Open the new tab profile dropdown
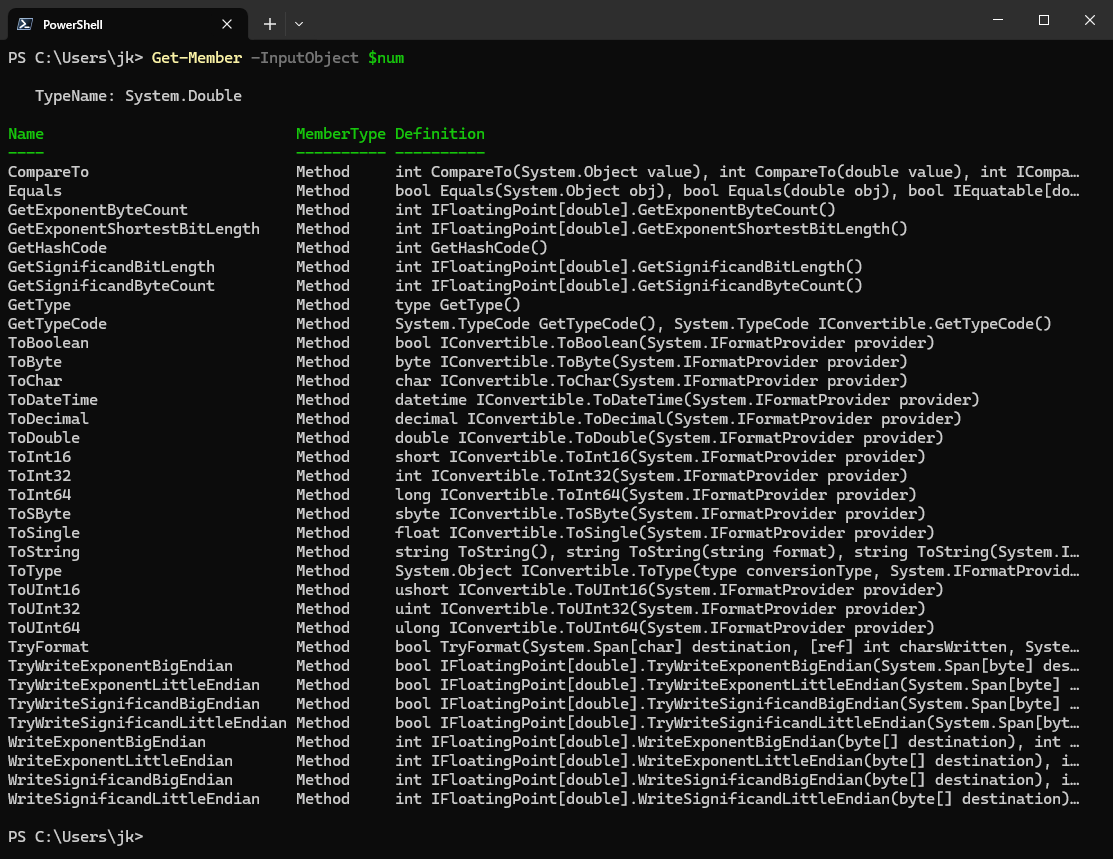 (299, 24)
